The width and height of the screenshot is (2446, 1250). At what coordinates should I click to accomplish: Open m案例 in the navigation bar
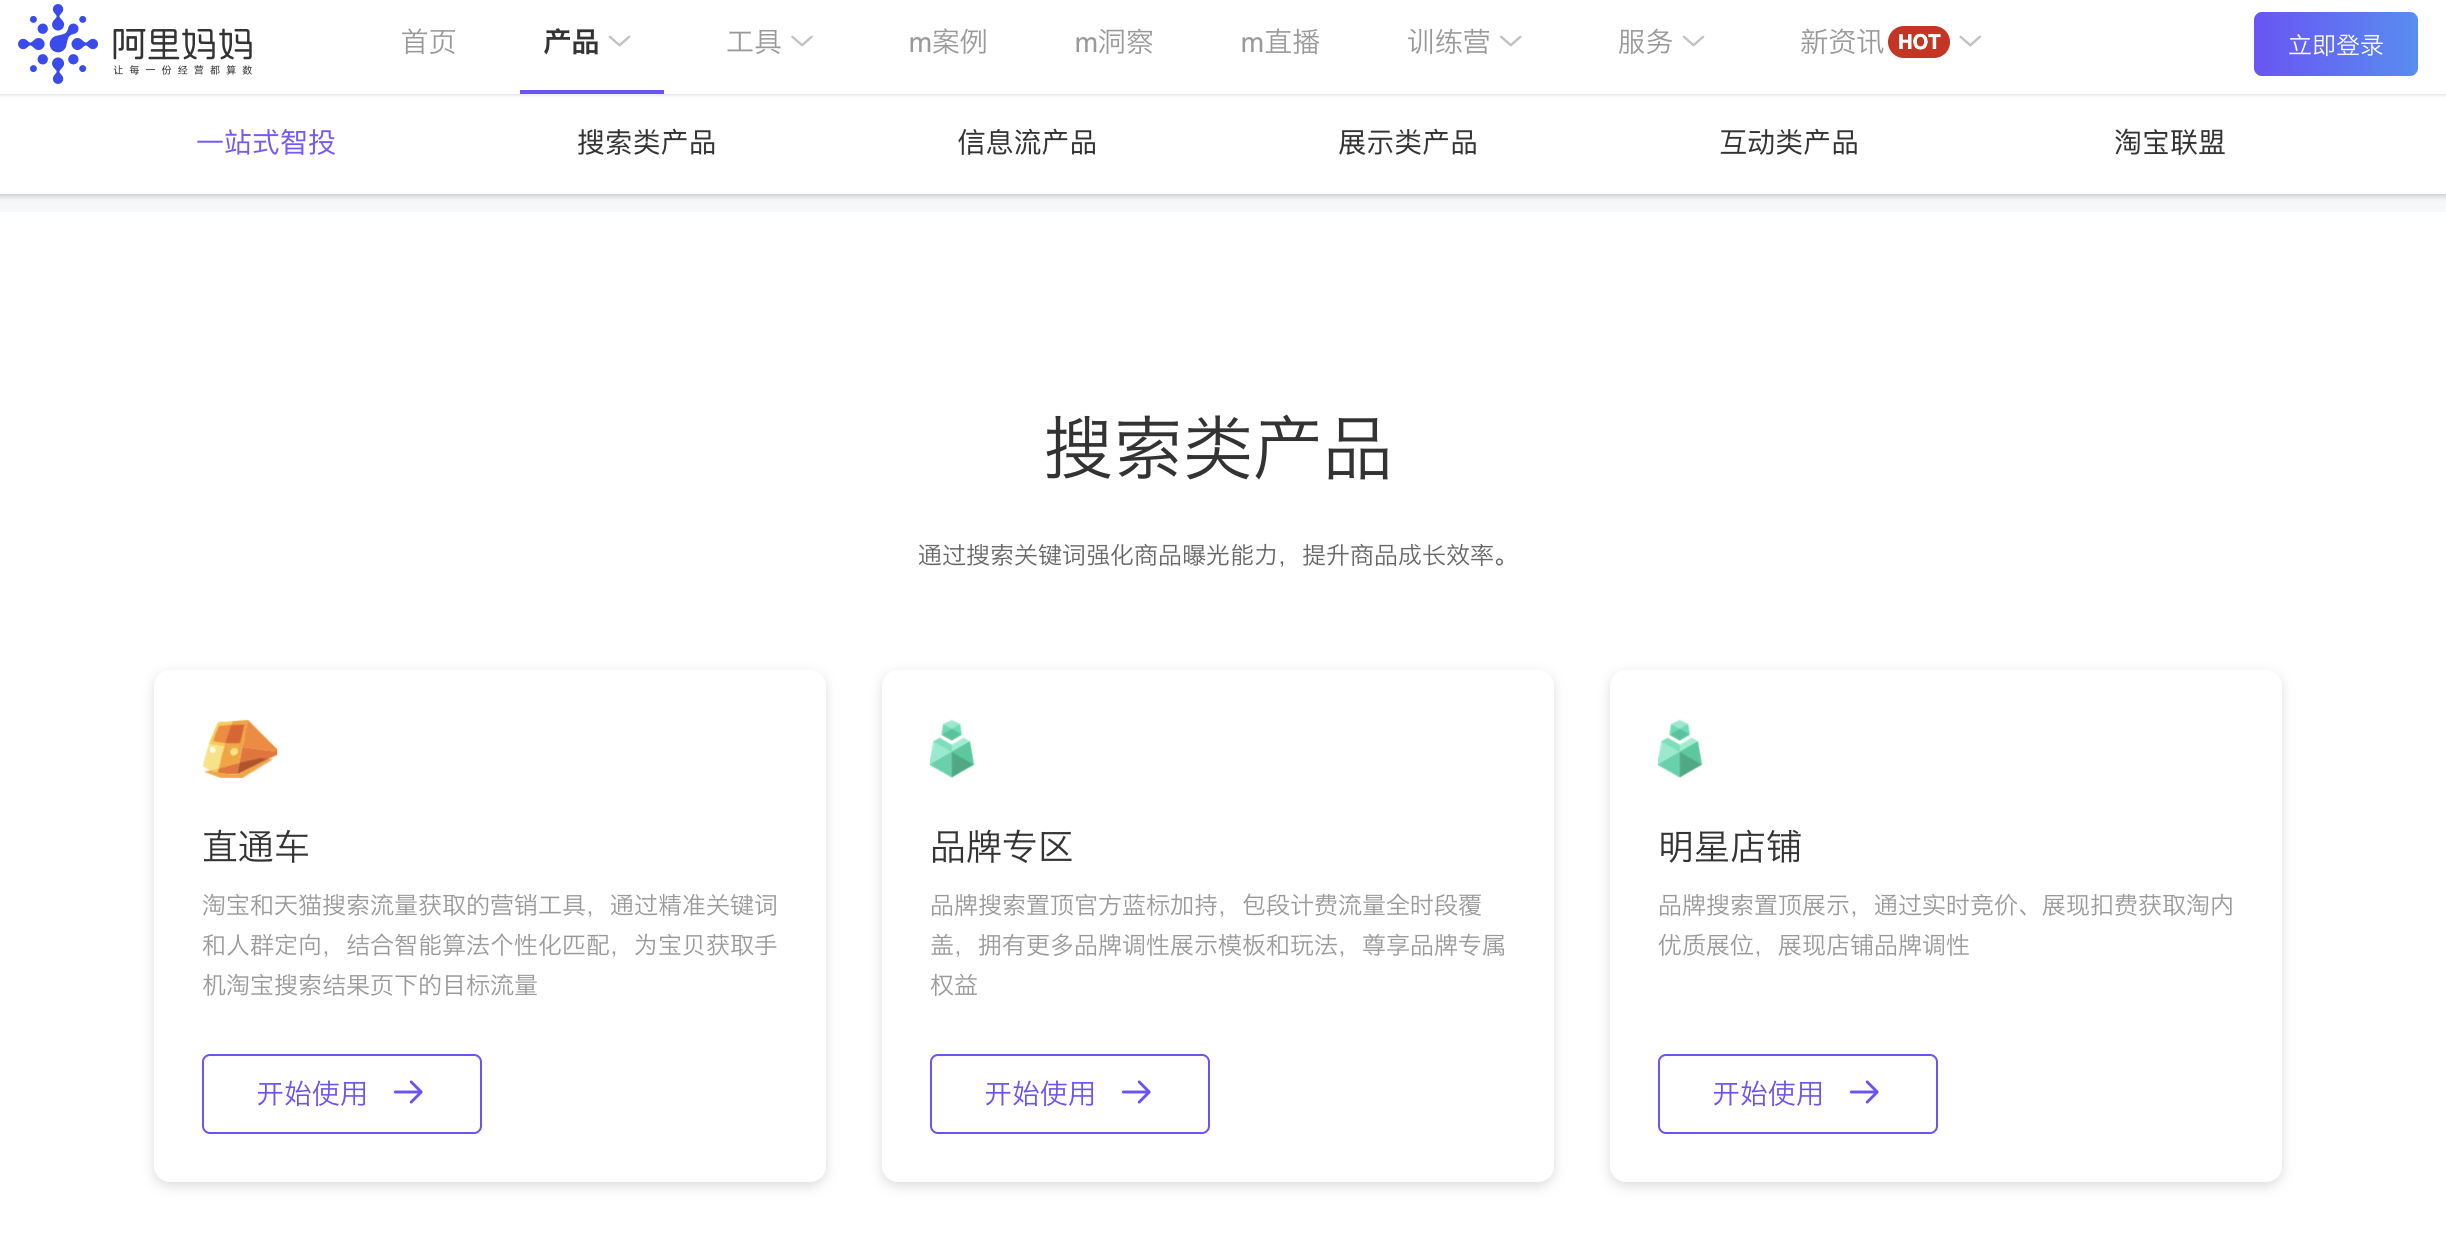pos(947,42)
